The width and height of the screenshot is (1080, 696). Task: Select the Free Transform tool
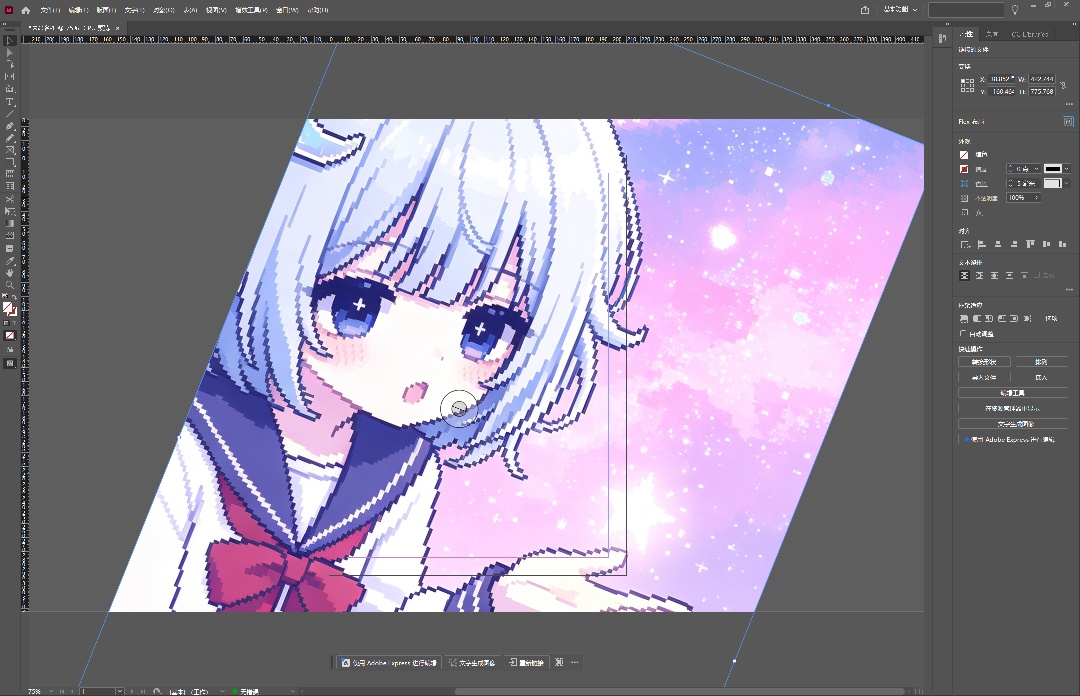[10, 211]
